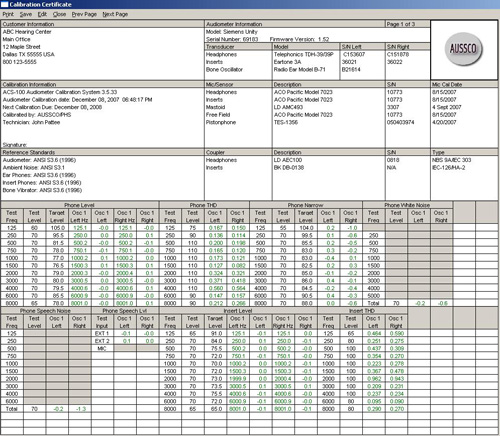The width and height of the screenshot is (500, 436).
Task: Click Technician: John Pattee line
Action: [x=31, y=122]
